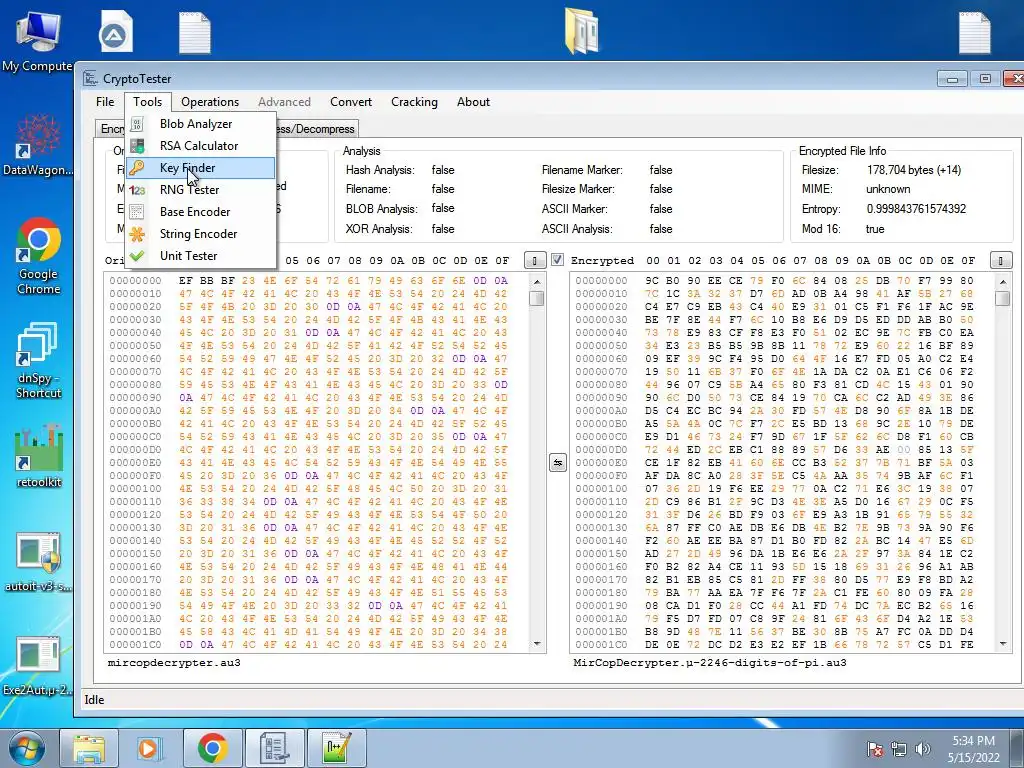Image resolution: width=1024 pixels, height=768 pixels.
Task: Click the encrypted hex pane scrollbar thumb
Action: [1003, 298]
